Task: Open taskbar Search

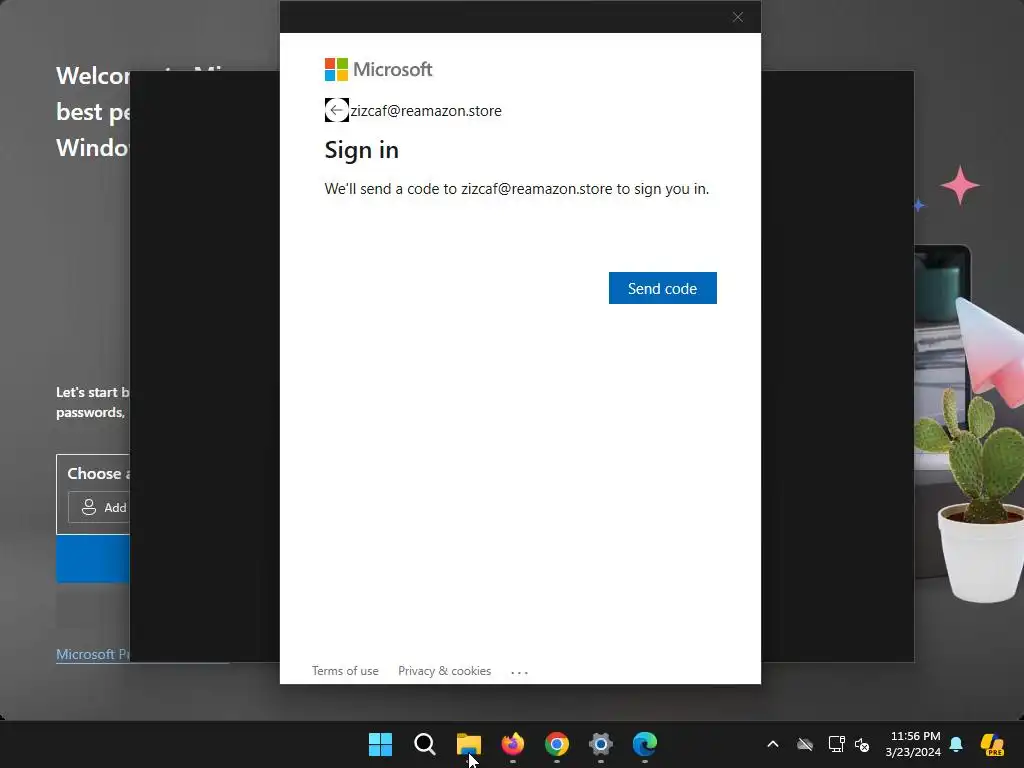Action: 424,744
